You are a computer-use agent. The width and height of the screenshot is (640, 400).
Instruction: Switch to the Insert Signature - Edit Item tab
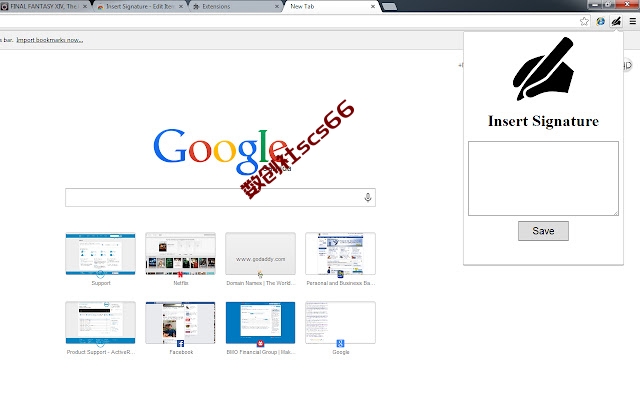pyautogui.click(x=140, y=7)
